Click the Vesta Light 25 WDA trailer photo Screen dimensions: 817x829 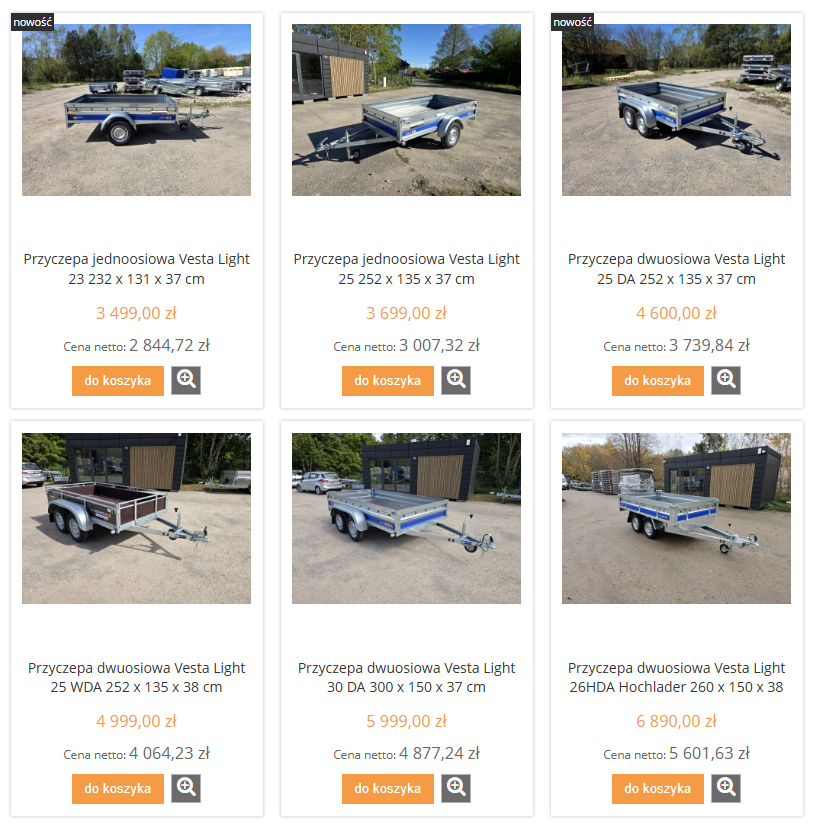click(136, 518)
